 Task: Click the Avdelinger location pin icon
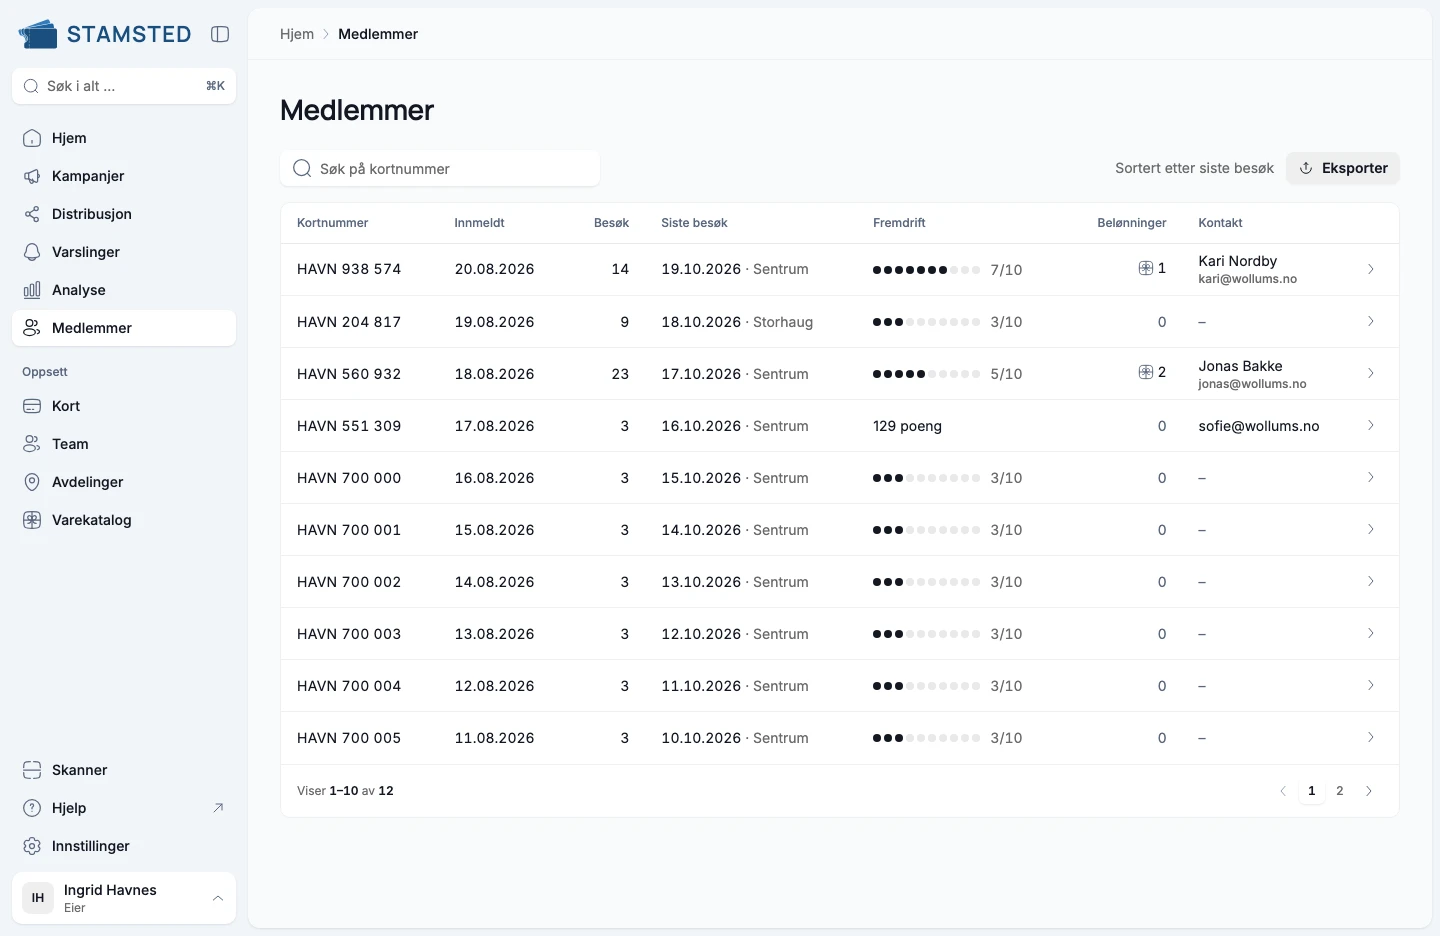tap(32, 482)
